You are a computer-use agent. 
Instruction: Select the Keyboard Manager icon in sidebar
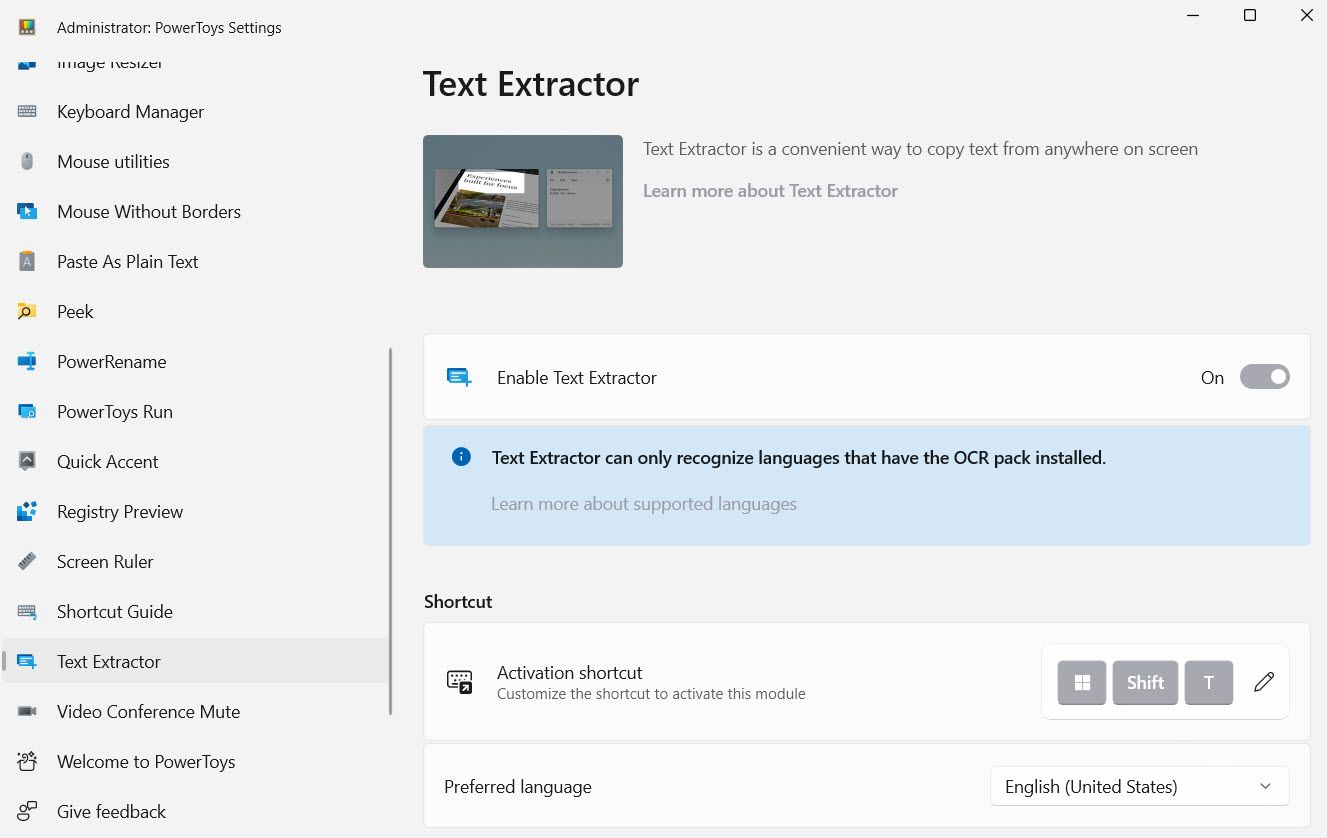27,111
